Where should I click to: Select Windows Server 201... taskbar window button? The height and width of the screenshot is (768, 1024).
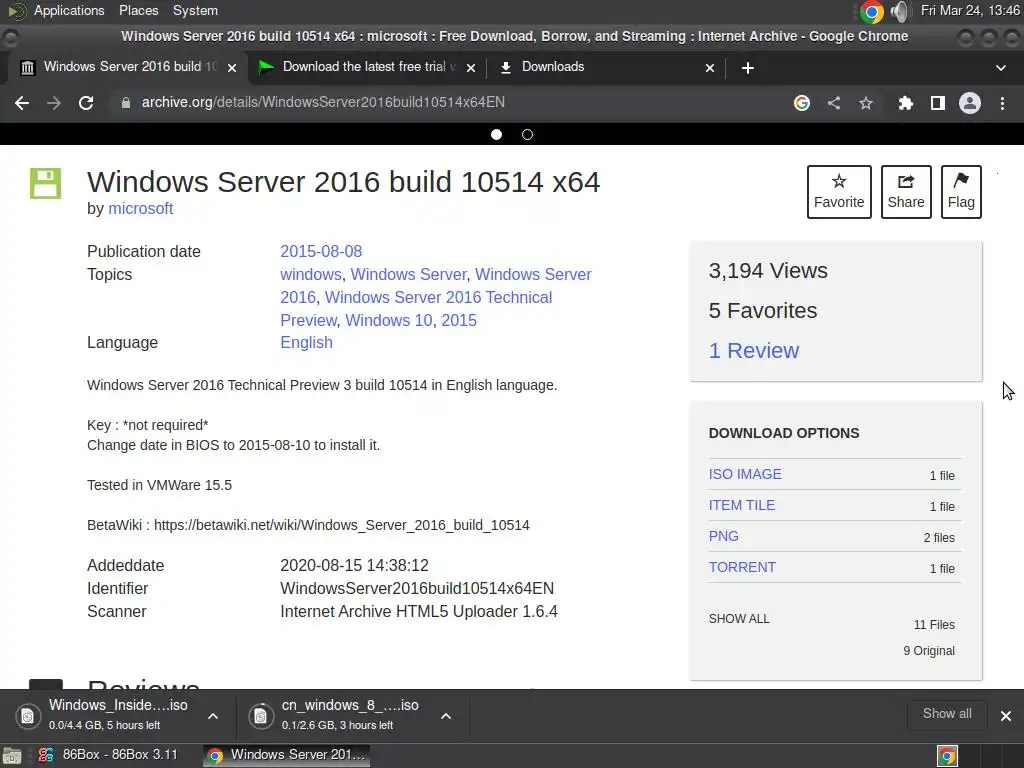coord(286,755)
